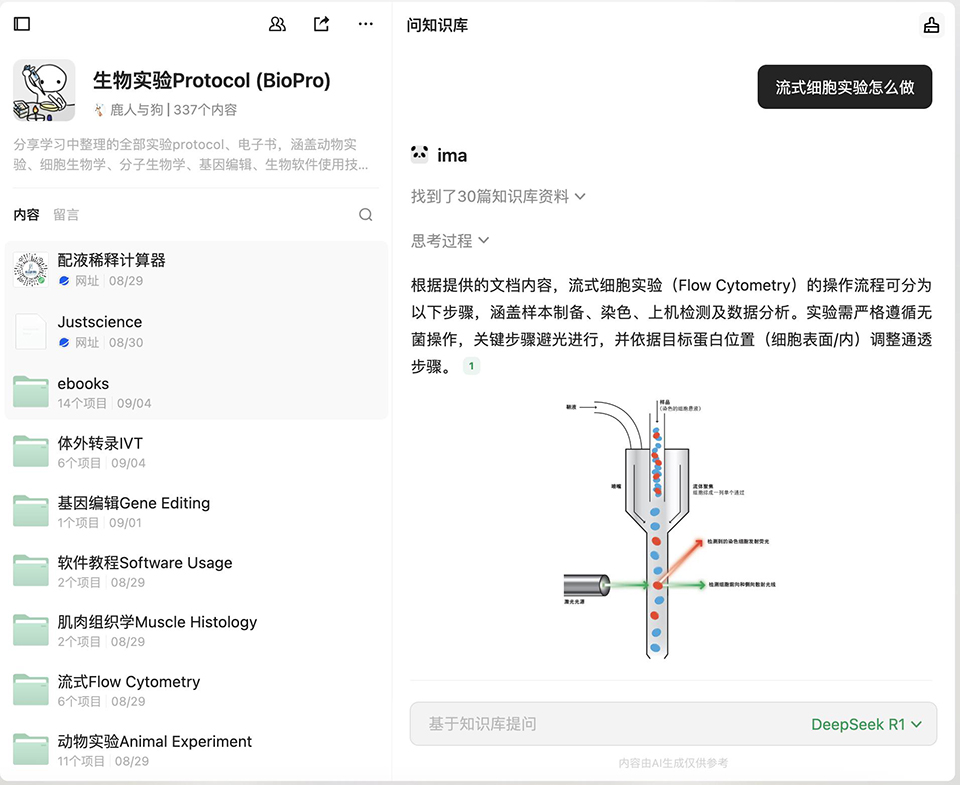Open the three-dot more options menu
The image size is (960, 785).
366,24
